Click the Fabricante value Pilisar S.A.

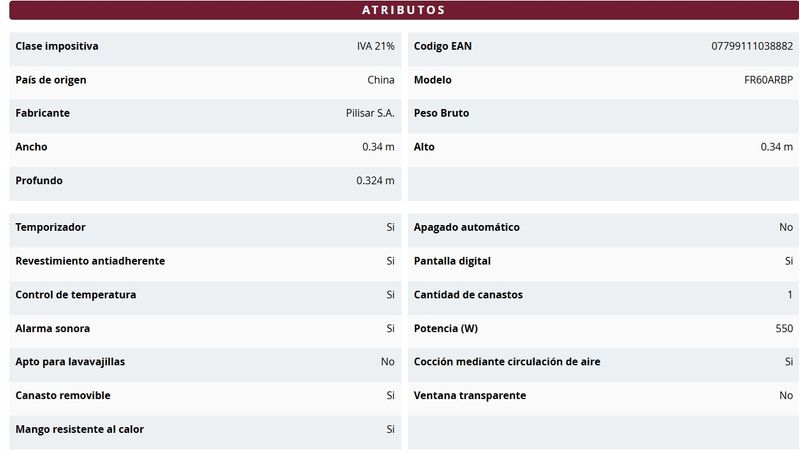[370, 114]
